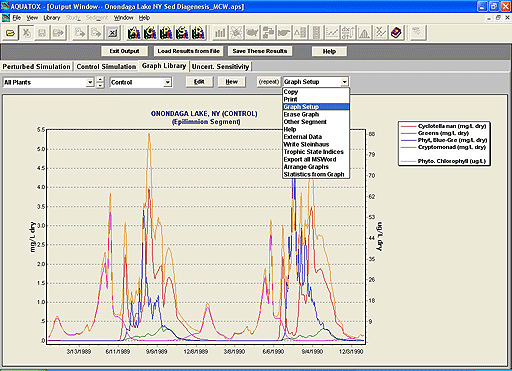This screenshot has height=371, width=512.
Task: Choose Erase Graph from the list
Action: pyautogui.click(x=316, y=114)
